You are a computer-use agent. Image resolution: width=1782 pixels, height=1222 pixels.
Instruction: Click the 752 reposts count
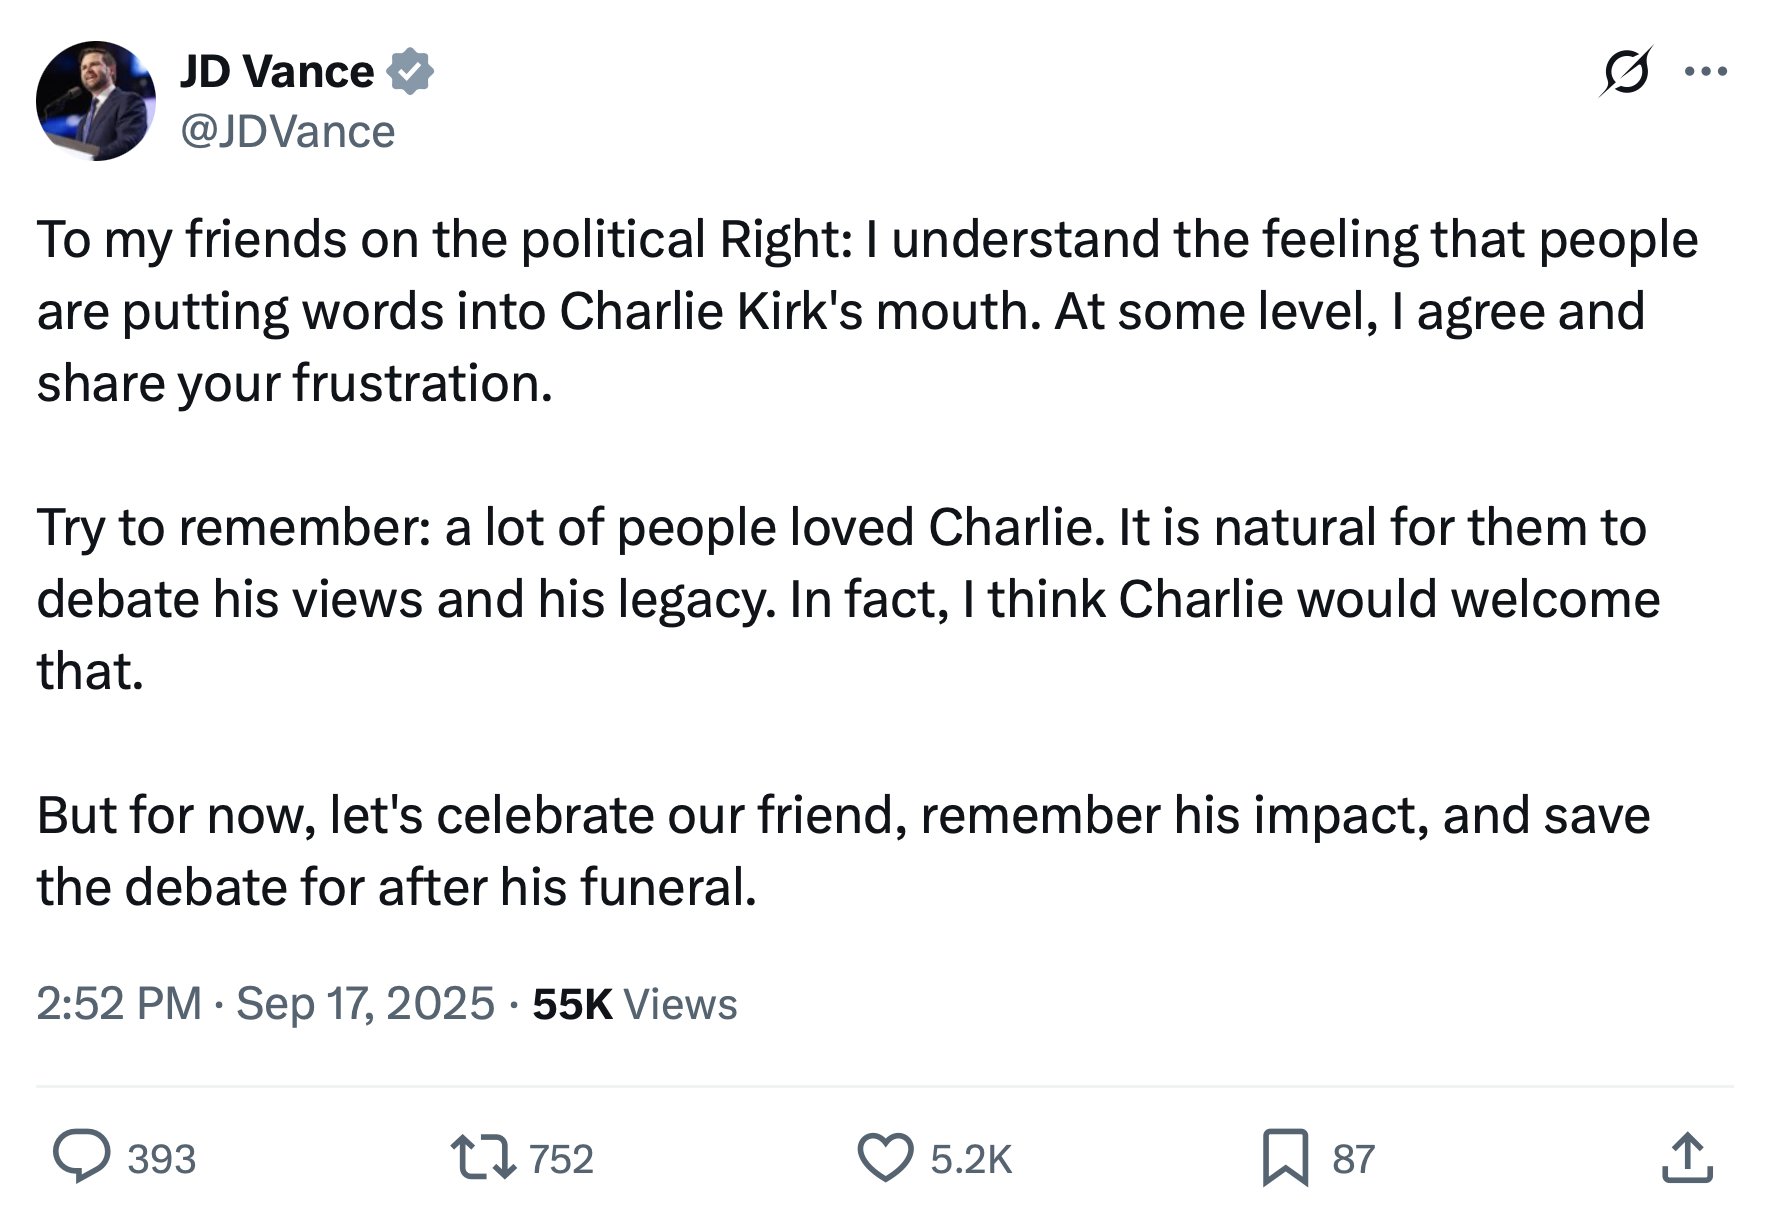[561, 1159]
